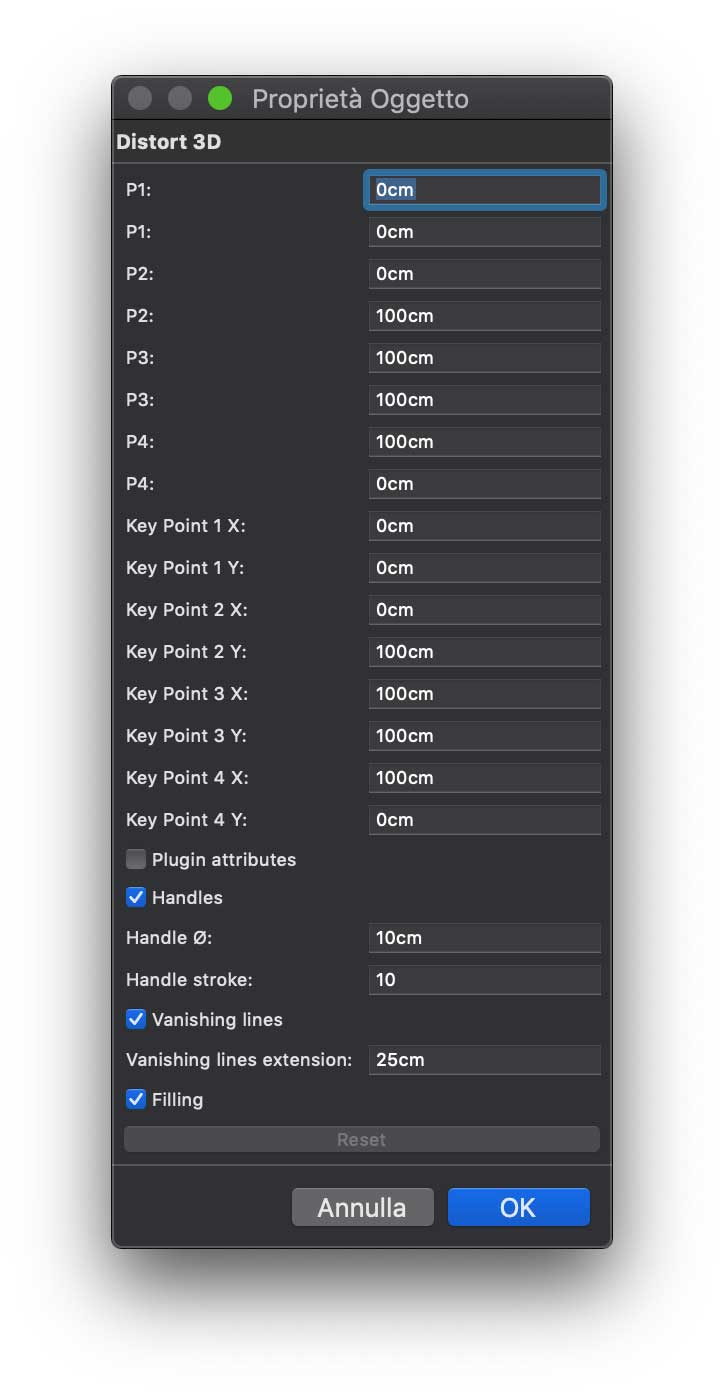Focus the P2 field showing 100cm

pyautogui.click(x=484, y=315)
